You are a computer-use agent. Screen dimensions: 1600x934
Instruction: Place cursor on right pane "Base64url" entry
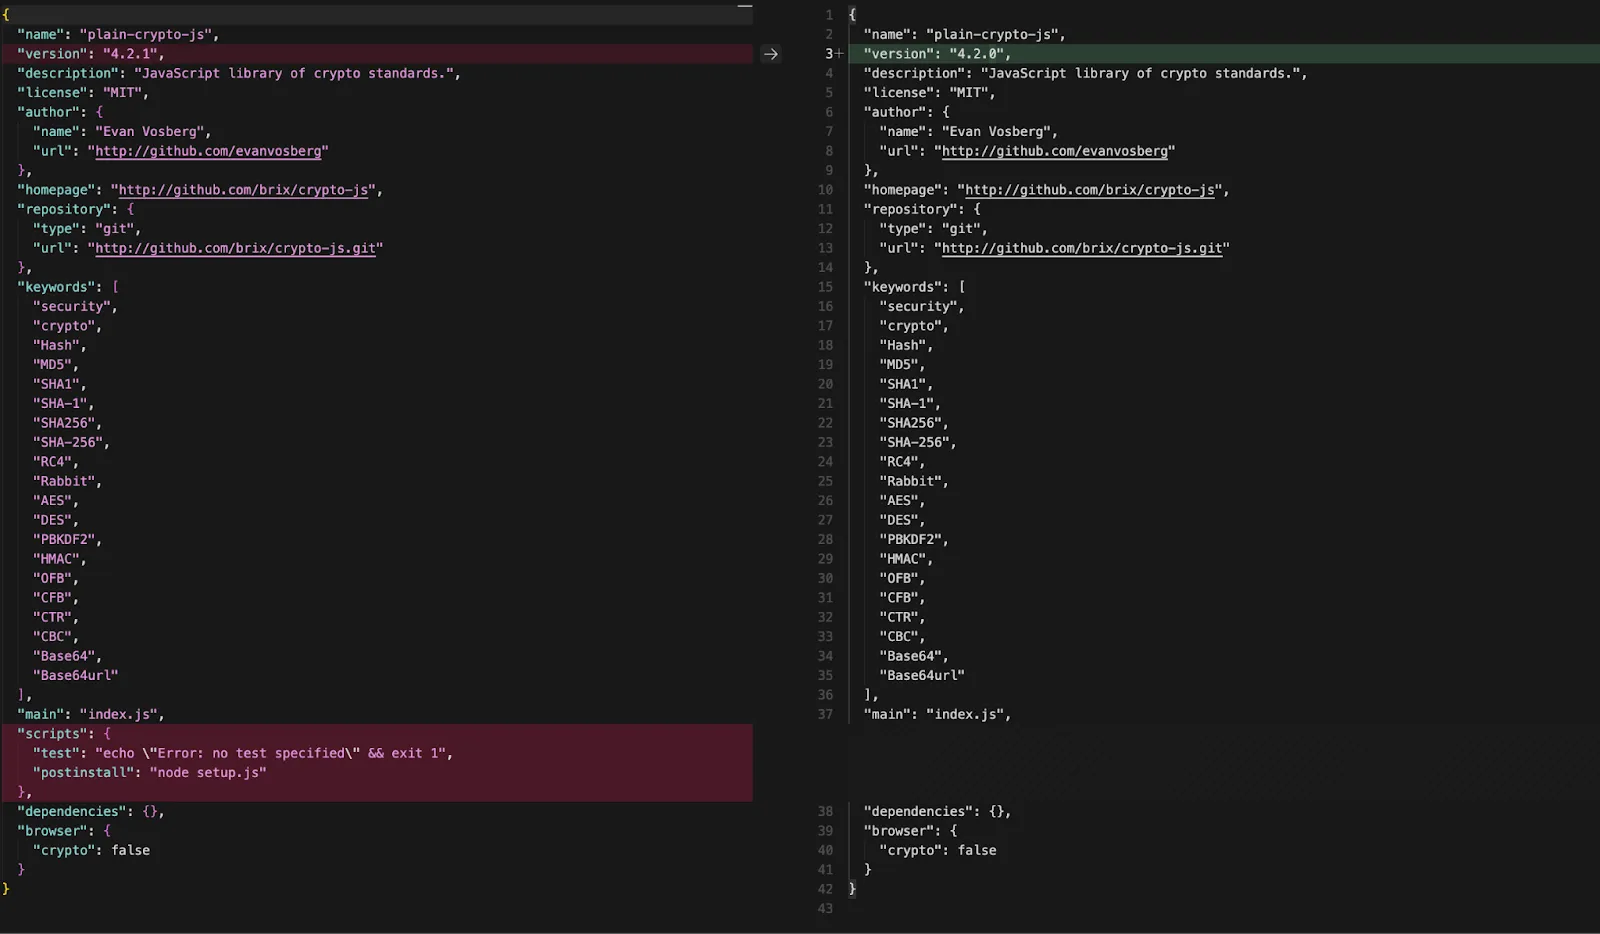pyautogui.click(x=922, y=676)
